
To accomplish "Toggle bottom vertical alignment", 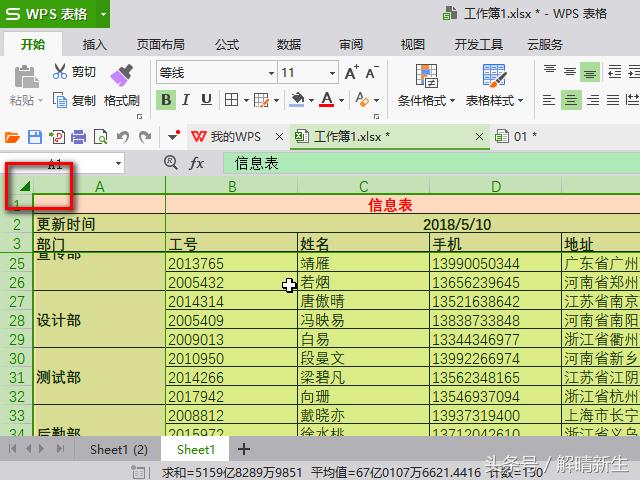I will click(x=590, y=72).
